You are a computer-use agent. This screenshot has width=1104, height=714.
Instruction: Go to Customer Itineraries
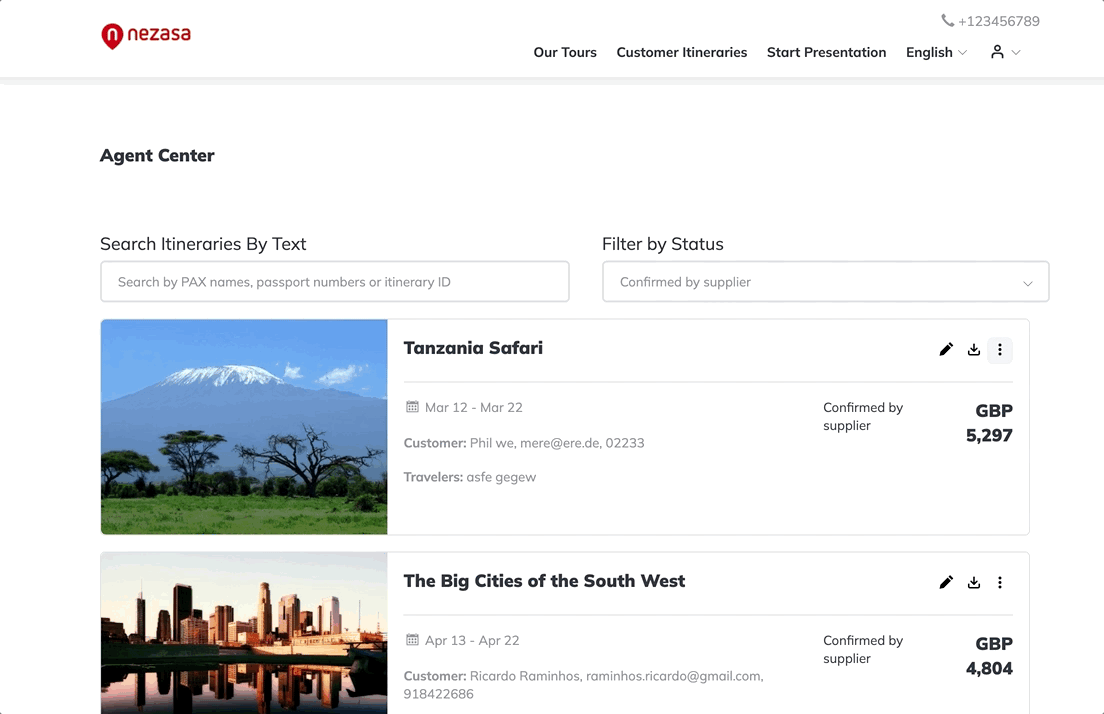coord(682,52)
